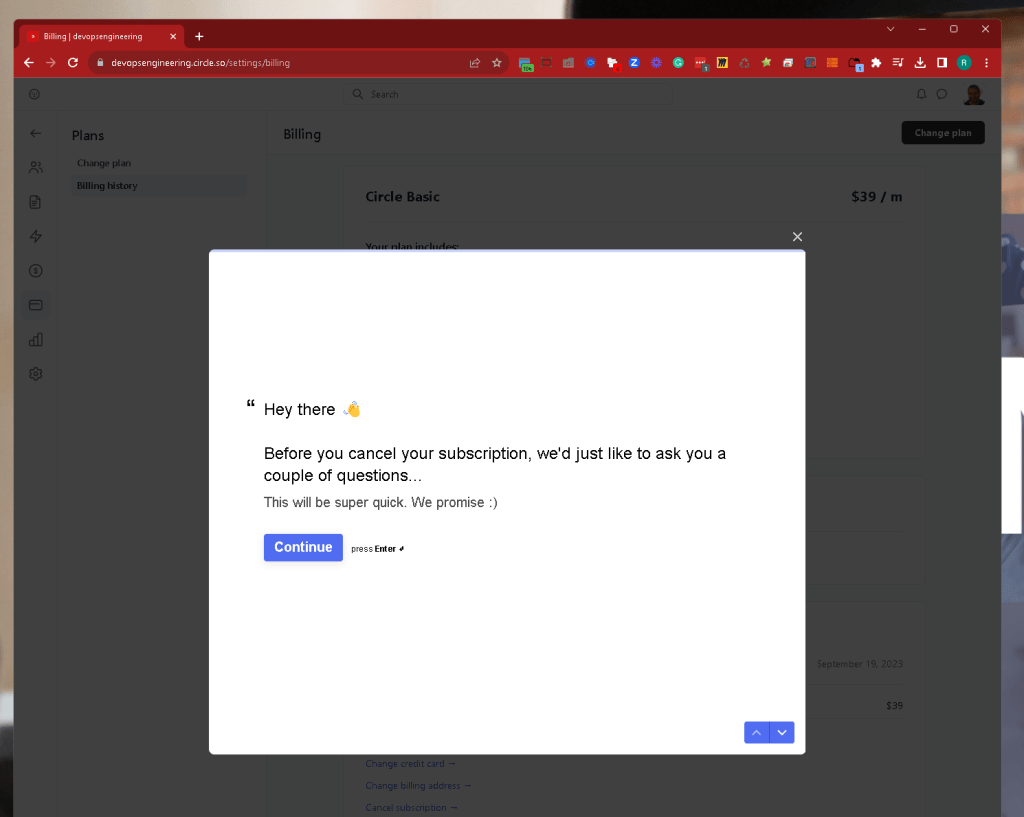Open the Chrome profile R avatar
The image size is (1024, 817).
[964, 63]
